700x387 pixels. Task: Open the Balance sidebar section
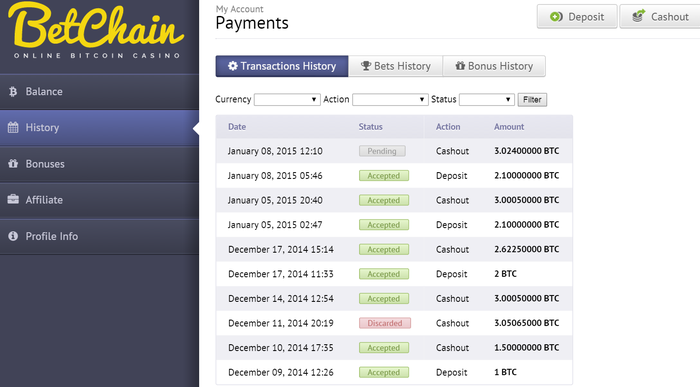[99, 92]
